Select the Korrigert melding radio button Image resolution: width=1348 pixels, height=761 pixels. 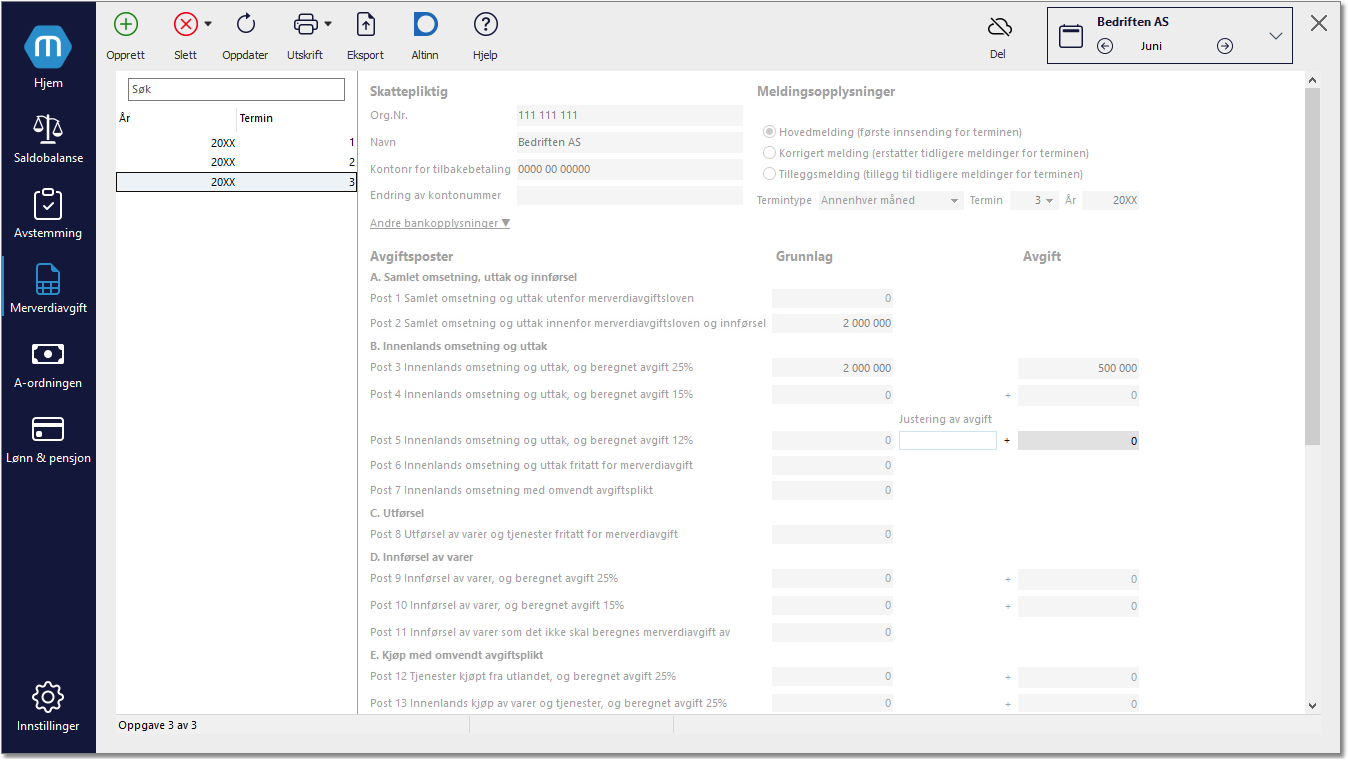pos(769,153)
